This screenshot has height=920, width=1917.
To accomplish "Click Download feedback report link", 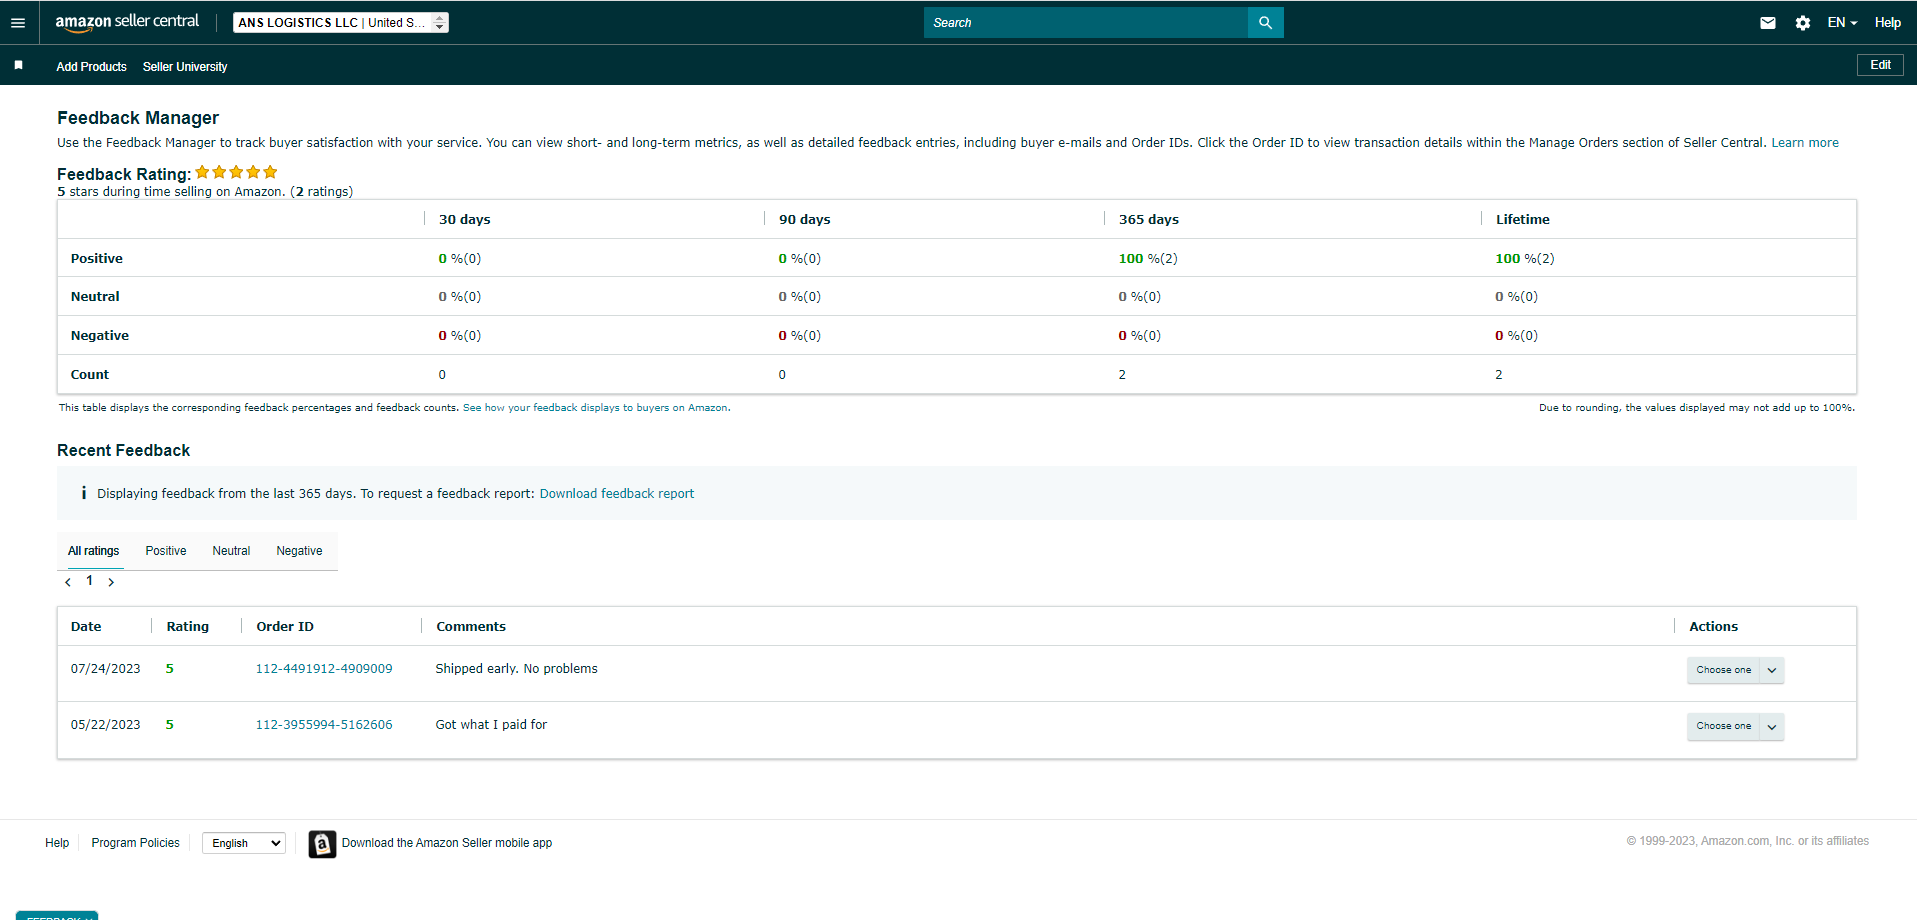I will click(x=617, y=494).
